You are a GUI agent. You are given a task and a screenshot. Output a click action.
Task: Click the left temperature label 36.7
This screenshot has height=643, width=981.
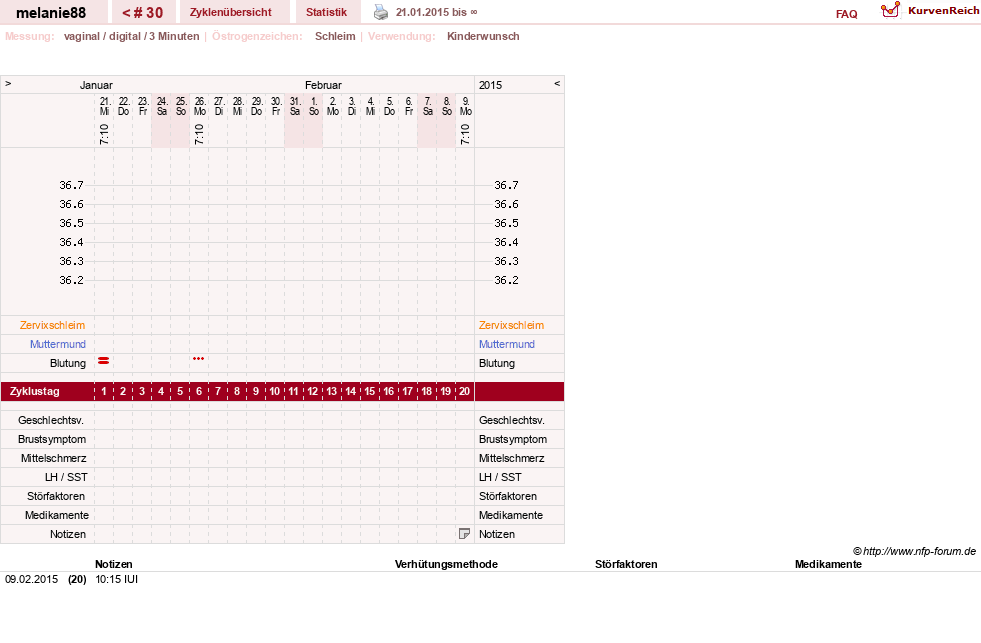coord(71,185)
